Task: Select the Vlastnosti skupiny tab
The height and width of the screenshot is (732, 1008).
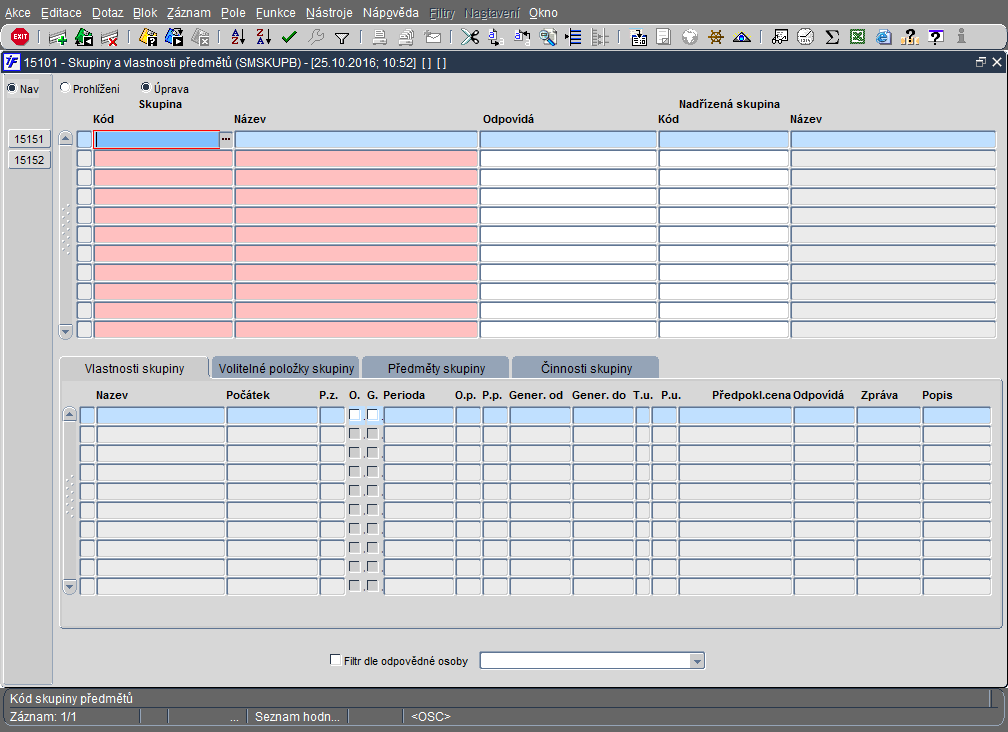Action: [134, 368]
